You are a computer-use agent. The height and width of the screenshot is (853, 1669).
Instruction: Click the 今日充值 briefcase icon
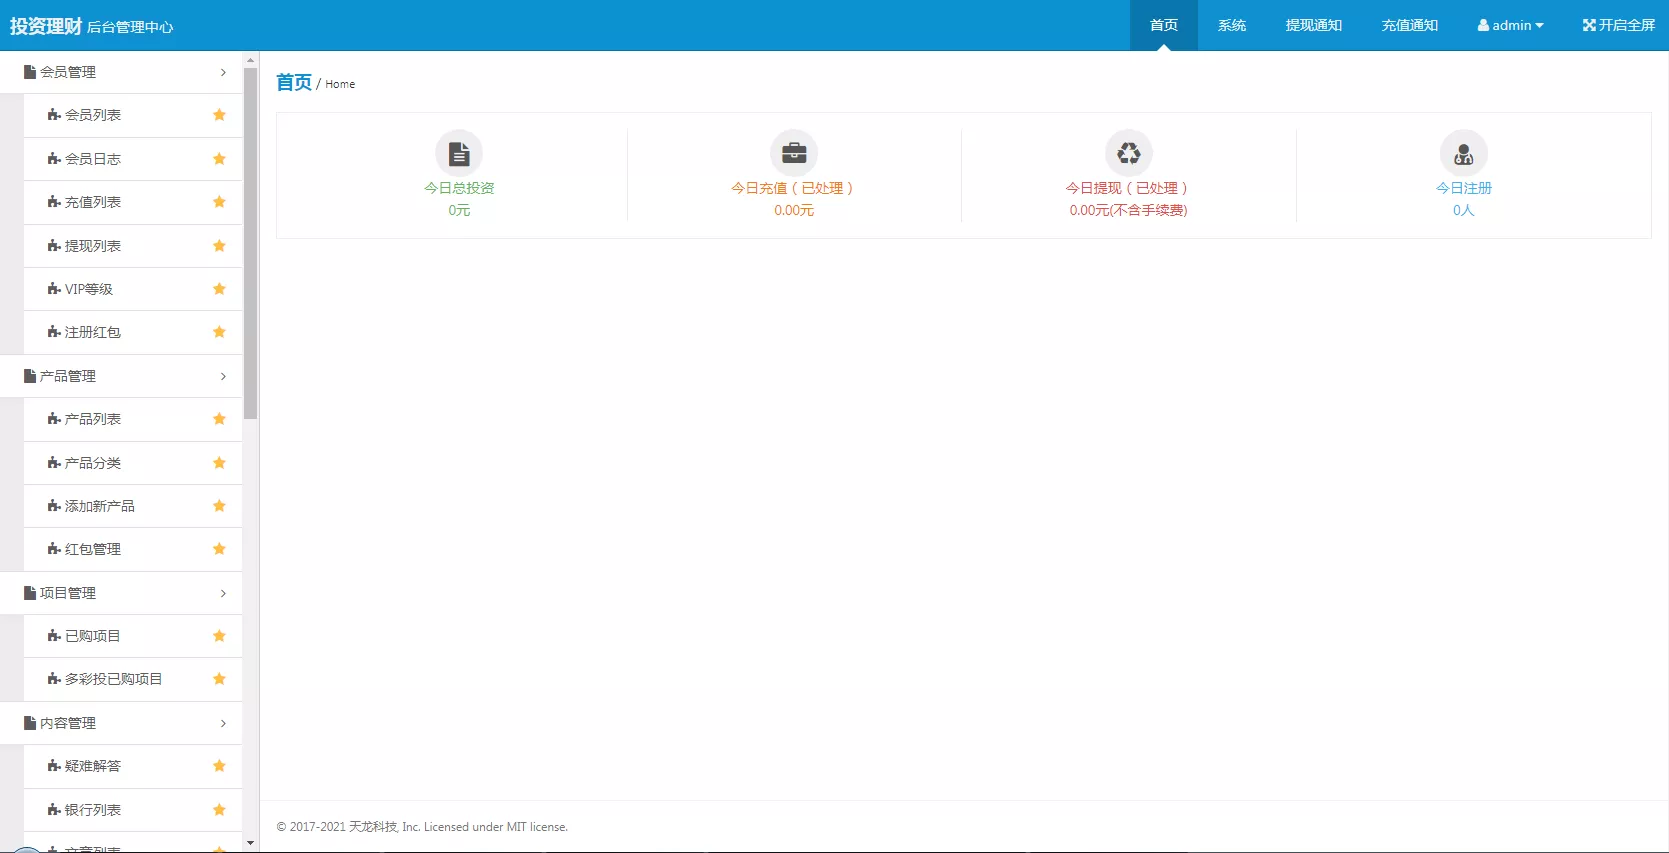[x=794, y=154]
